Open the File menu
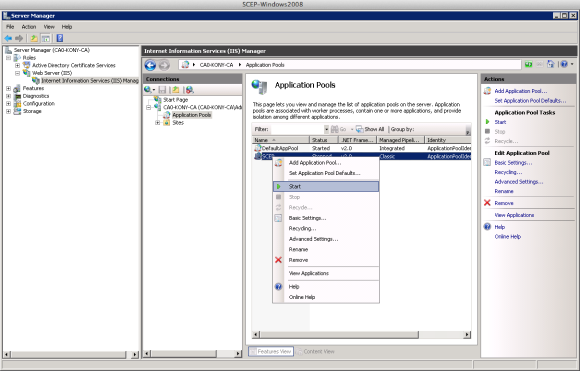Image resolution: width=580 pixels, height=371 pixels. 10,27
